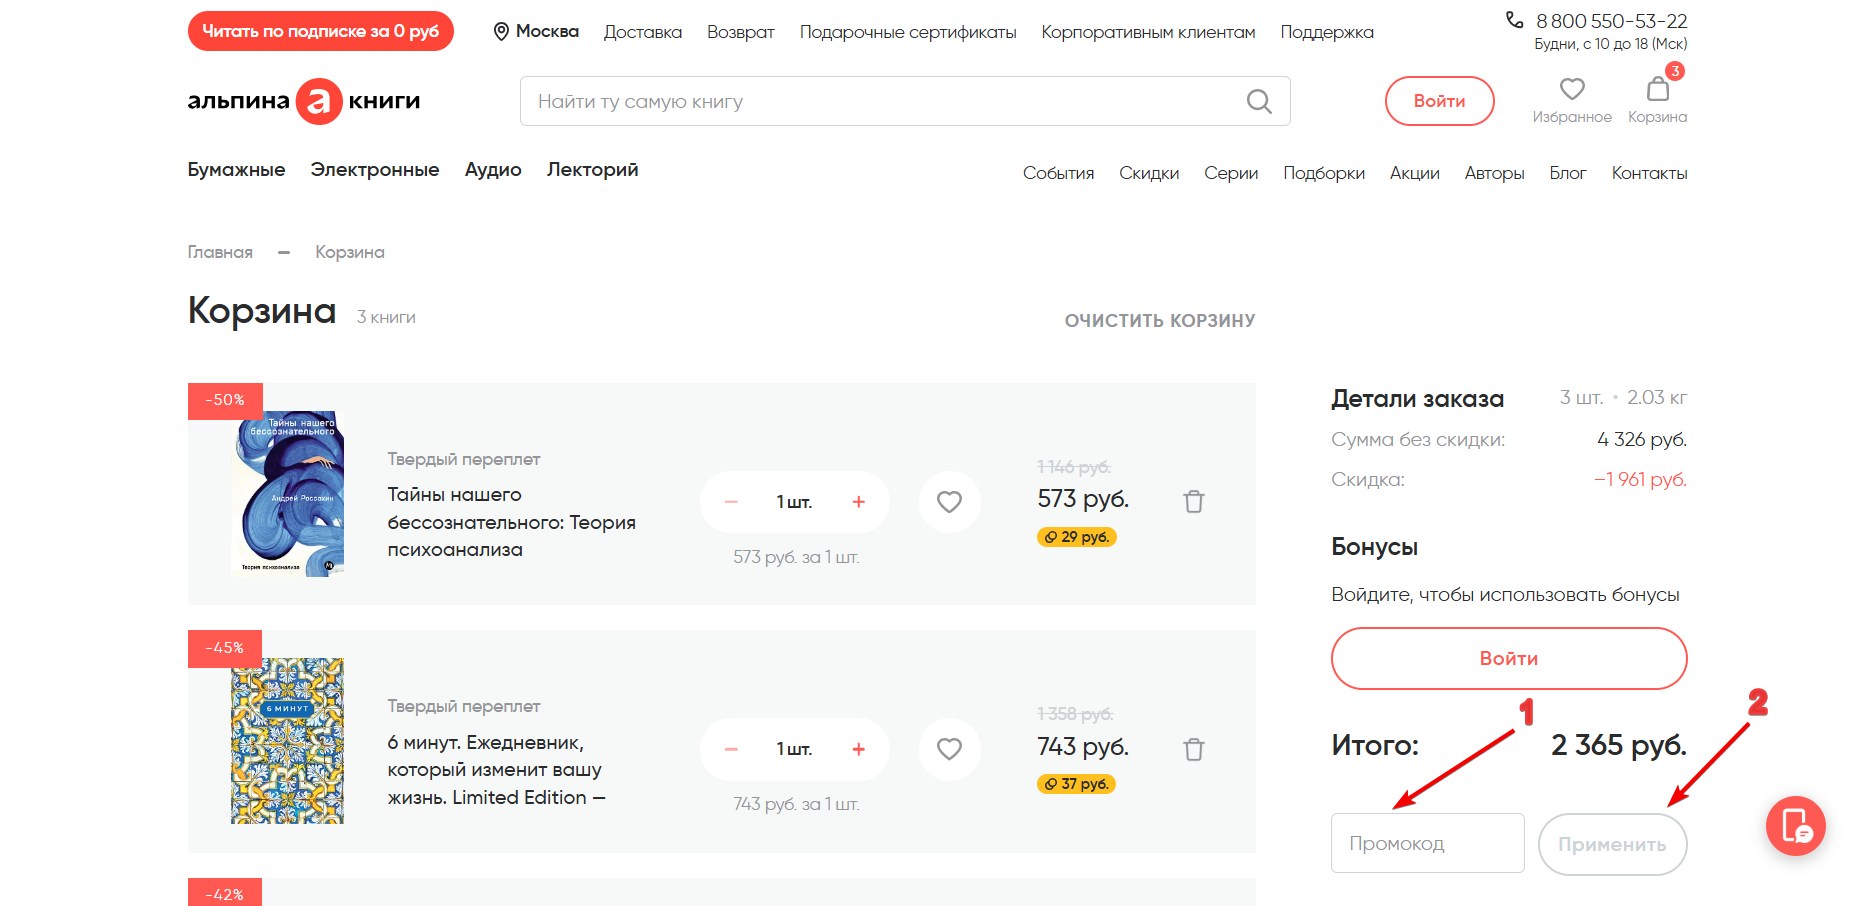Click Главная breadcrumb link
Screen dimensions: 1876x906
(220, 252)
